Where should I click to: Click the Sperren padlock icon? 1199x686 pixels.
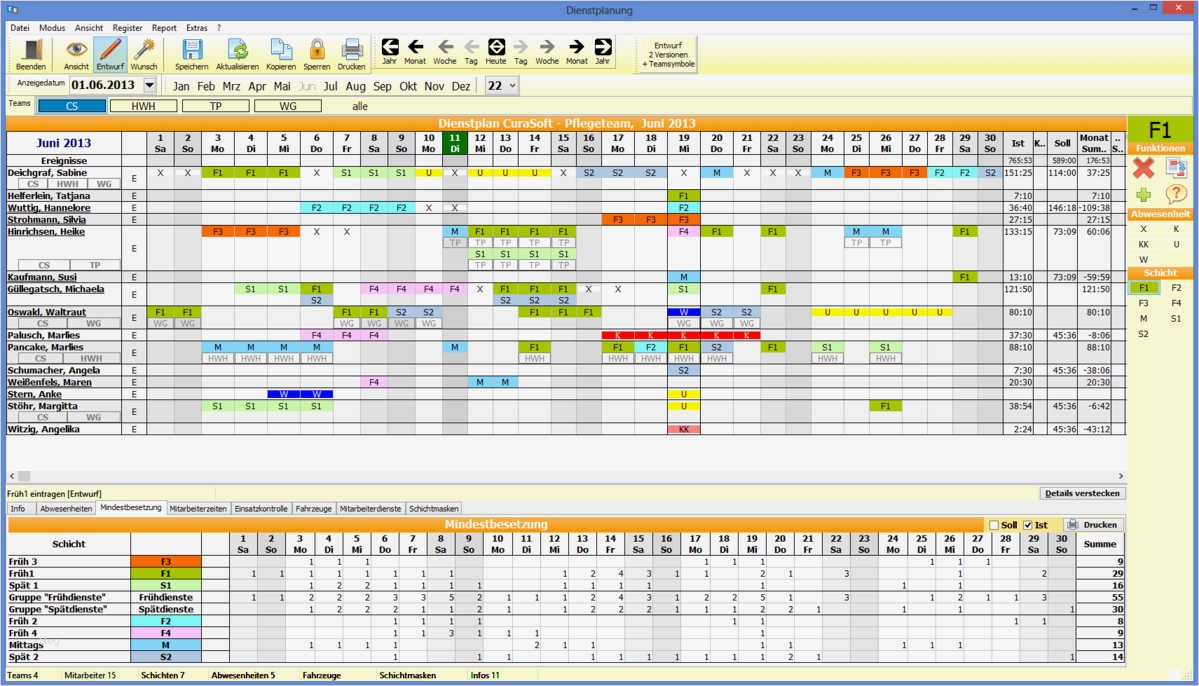(x=318, y=50)
